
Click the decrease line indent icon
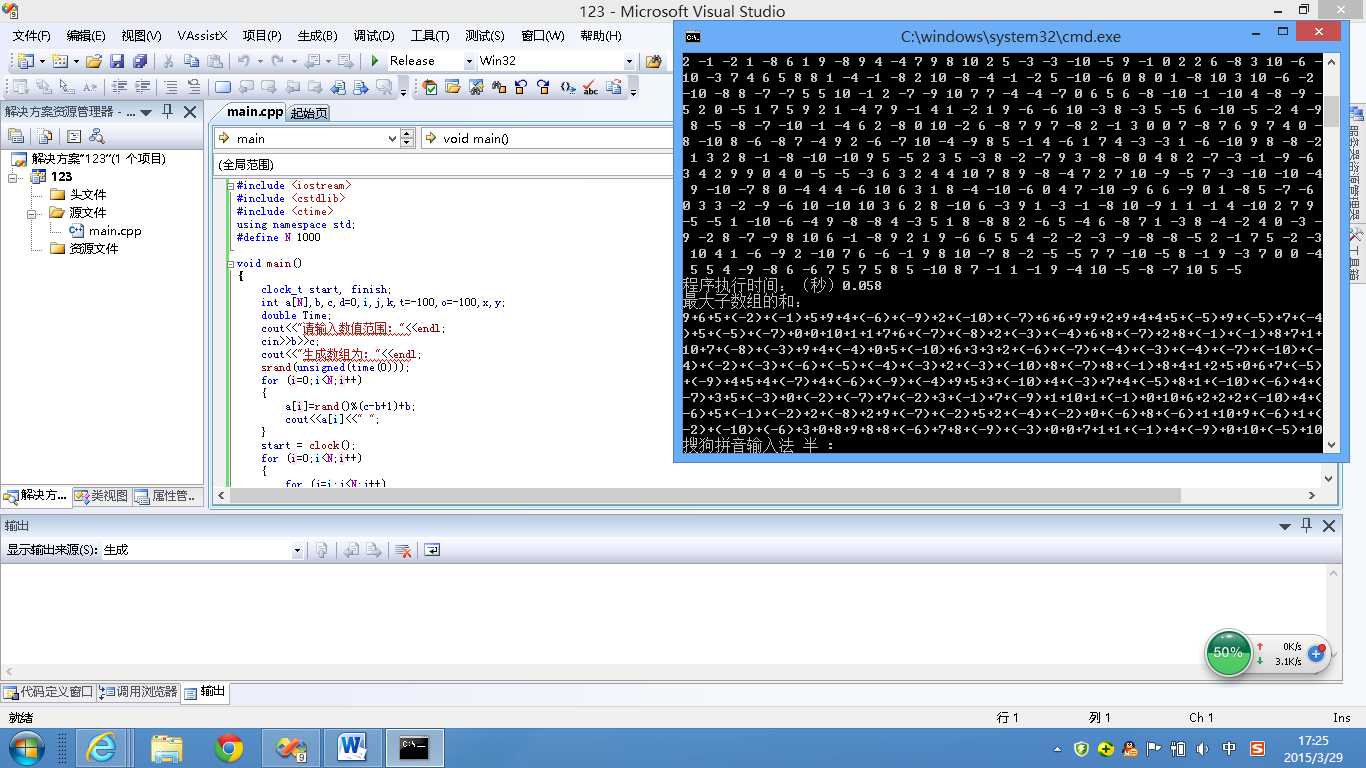[x=119, y=87]
